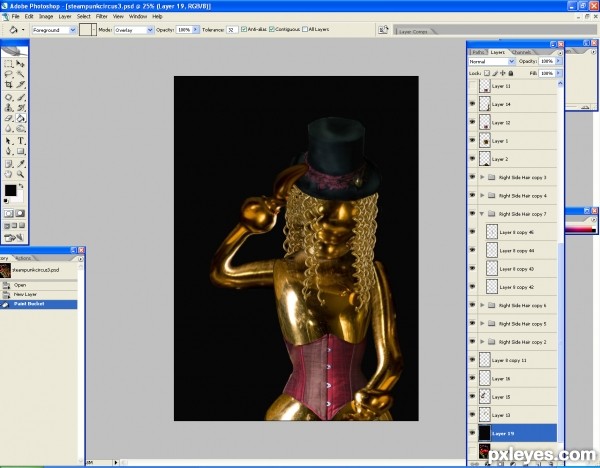Select the Dodge tool

coord(20,129)
